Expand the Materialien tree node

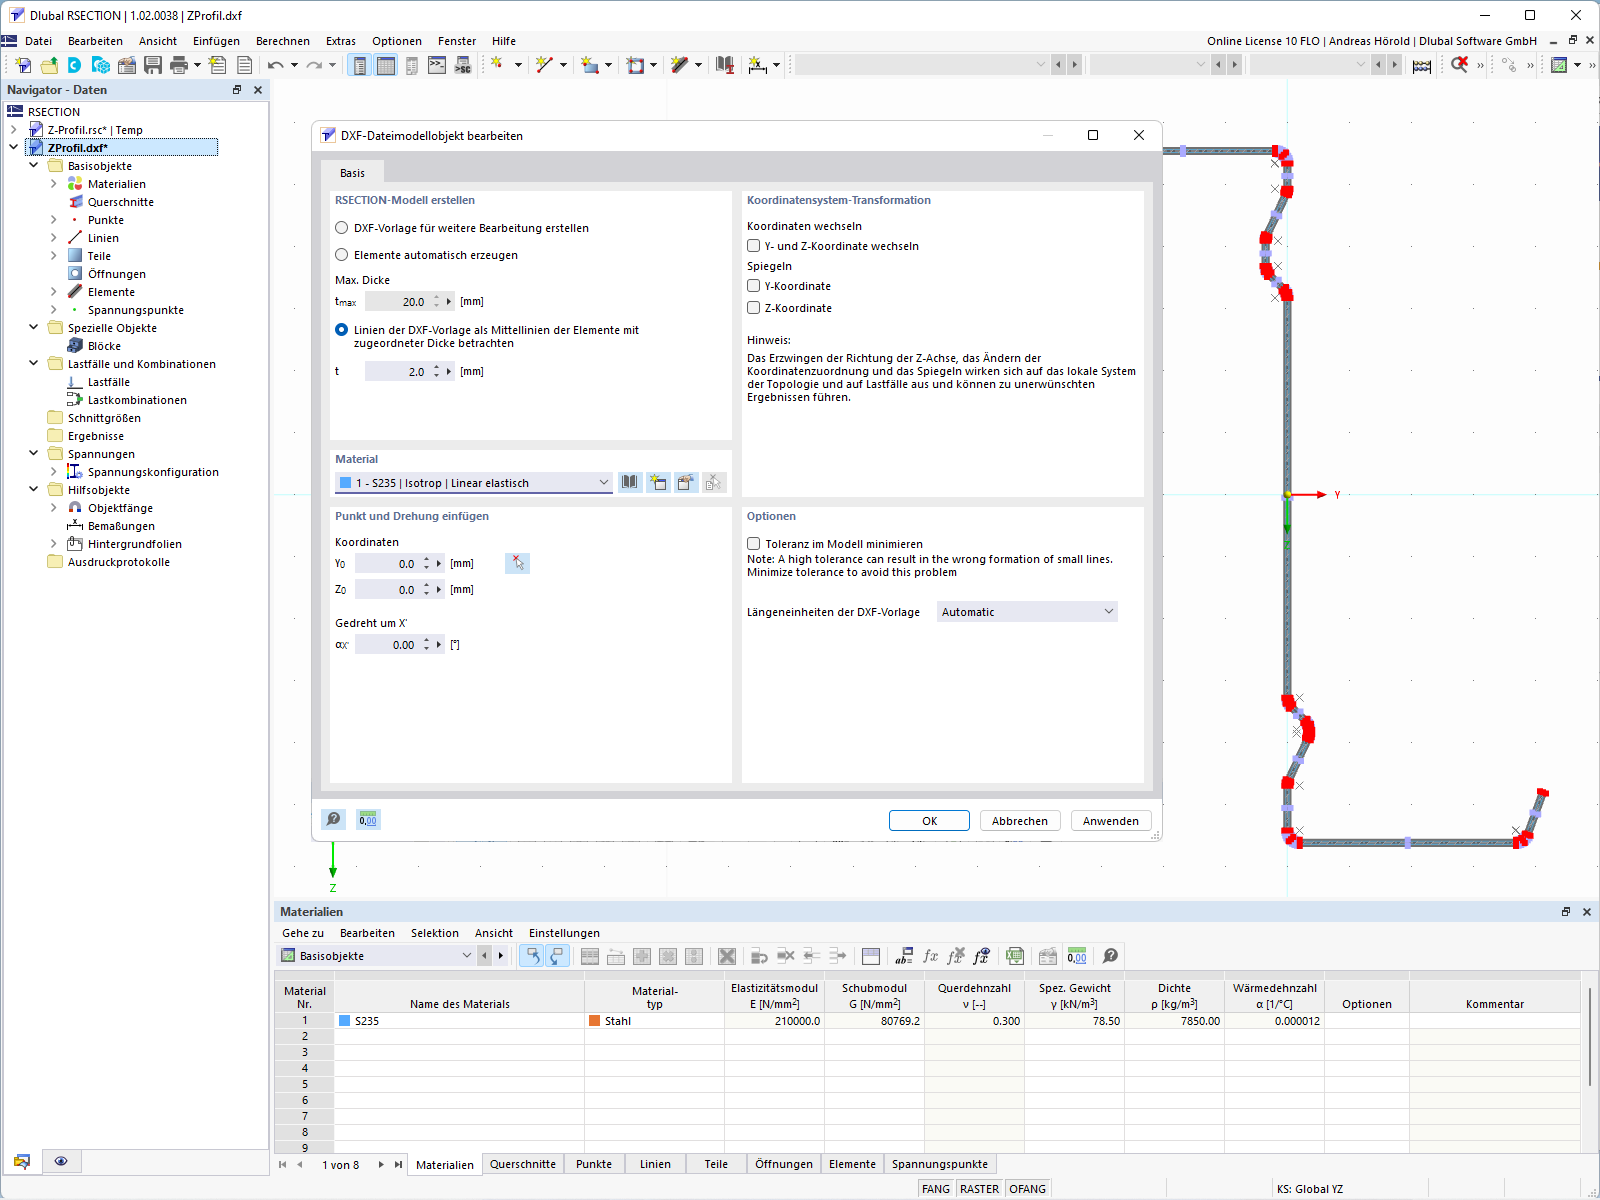point(54,184)
